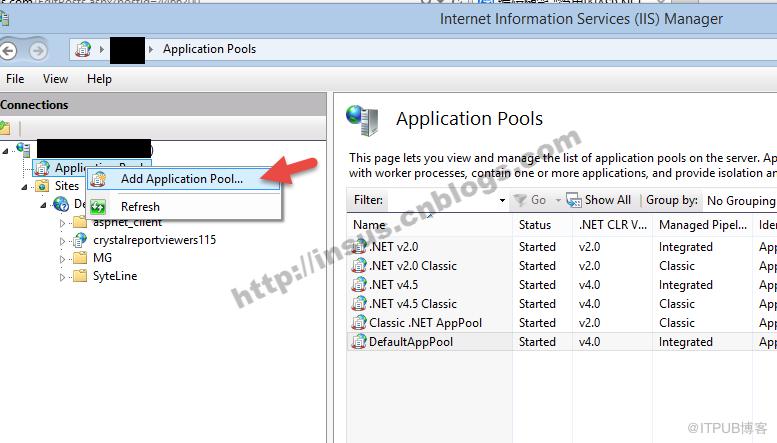Choose Refresh from the context menu
This screenshot has width=777, height=443.
pyautogui.click(x=184, y=207)
